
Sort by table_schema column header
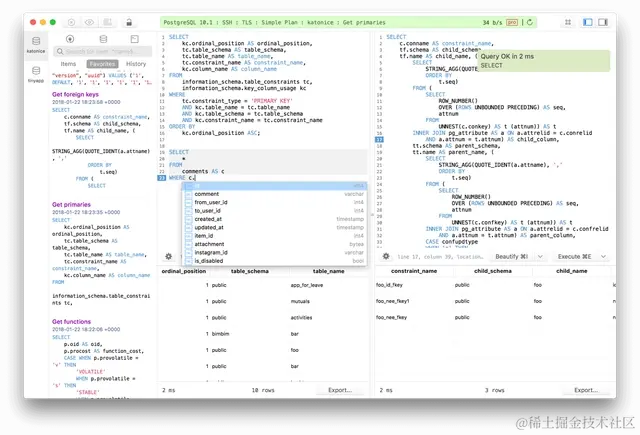click(250, 271)
